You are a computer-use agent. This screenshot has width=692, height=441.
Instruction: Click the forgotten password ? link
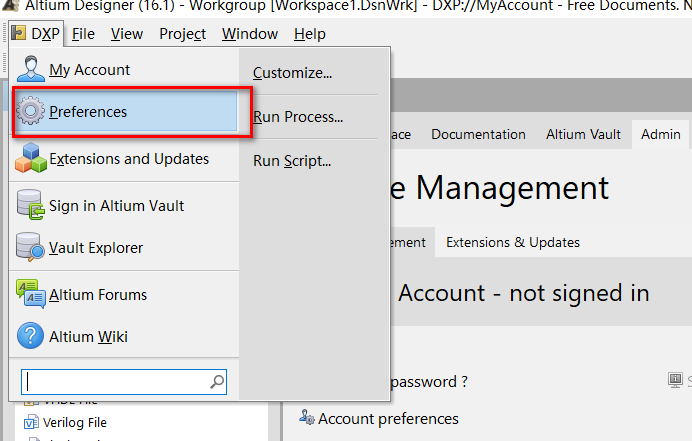429,382
